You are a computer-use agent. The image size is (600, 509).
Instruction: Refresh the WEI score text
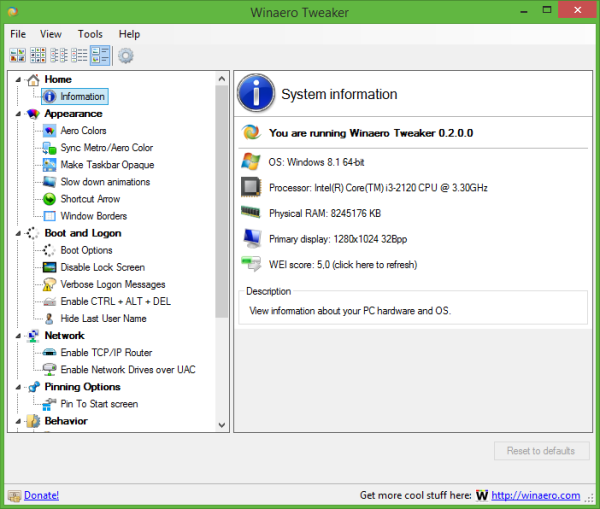(343, 265)
